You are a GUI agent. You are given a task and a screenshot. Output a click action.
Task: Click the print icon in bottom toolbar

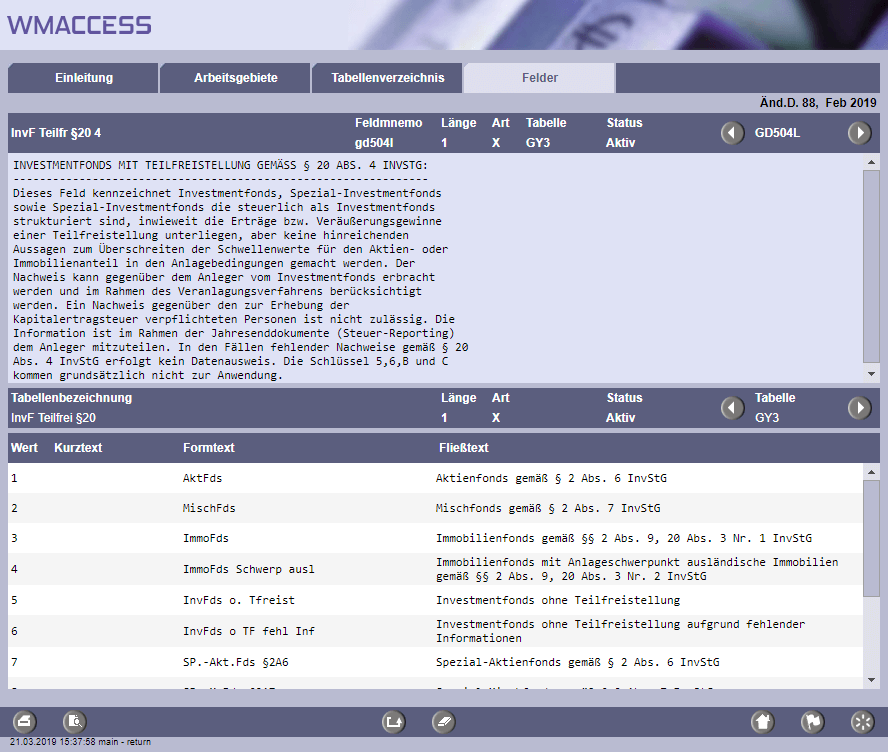tap(25, 721)
